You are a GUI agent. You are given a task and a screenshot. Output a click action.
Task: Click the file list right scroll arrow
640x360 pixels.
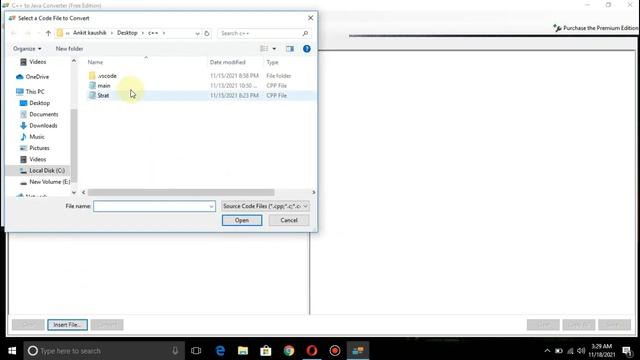(313, 192)
